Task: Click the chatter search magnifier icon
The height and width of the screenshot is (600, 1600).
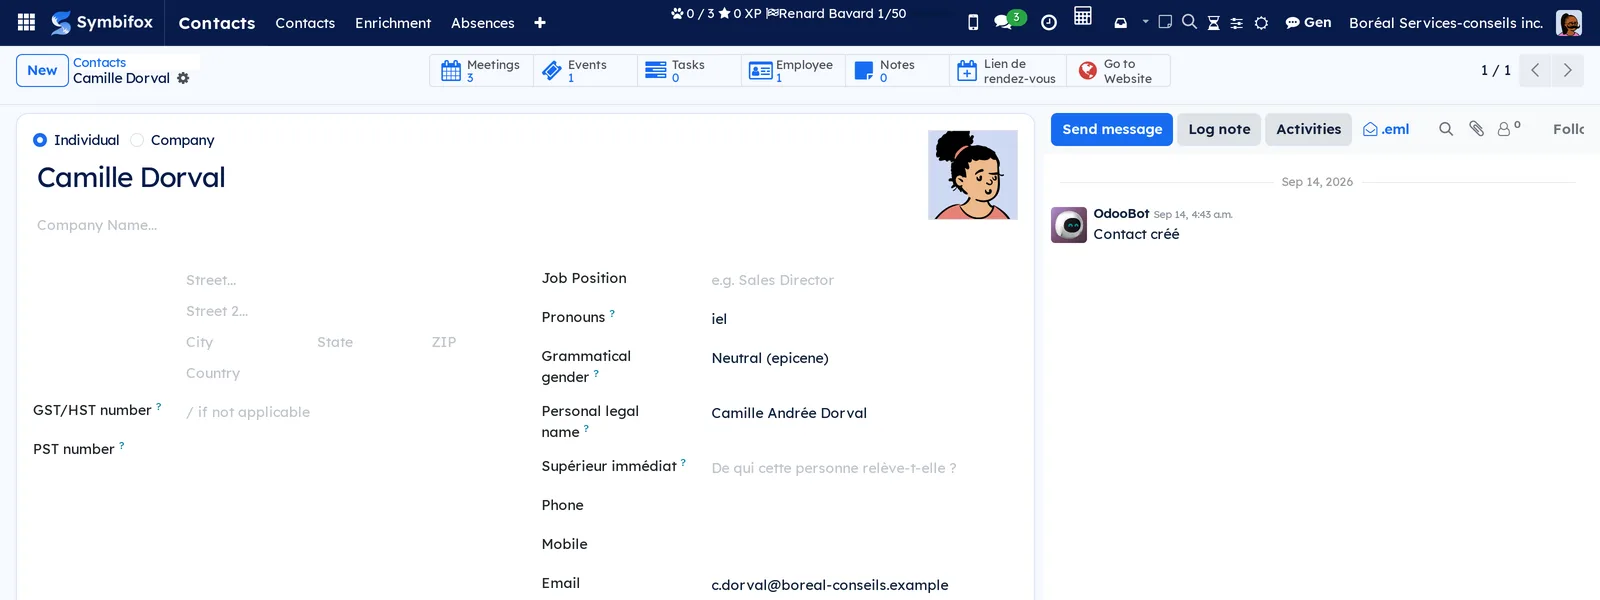Action: [1446, 129]
